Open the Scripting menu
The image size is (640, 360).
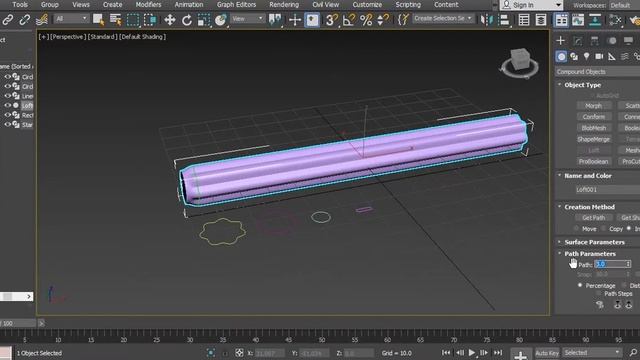coord(408,4)
